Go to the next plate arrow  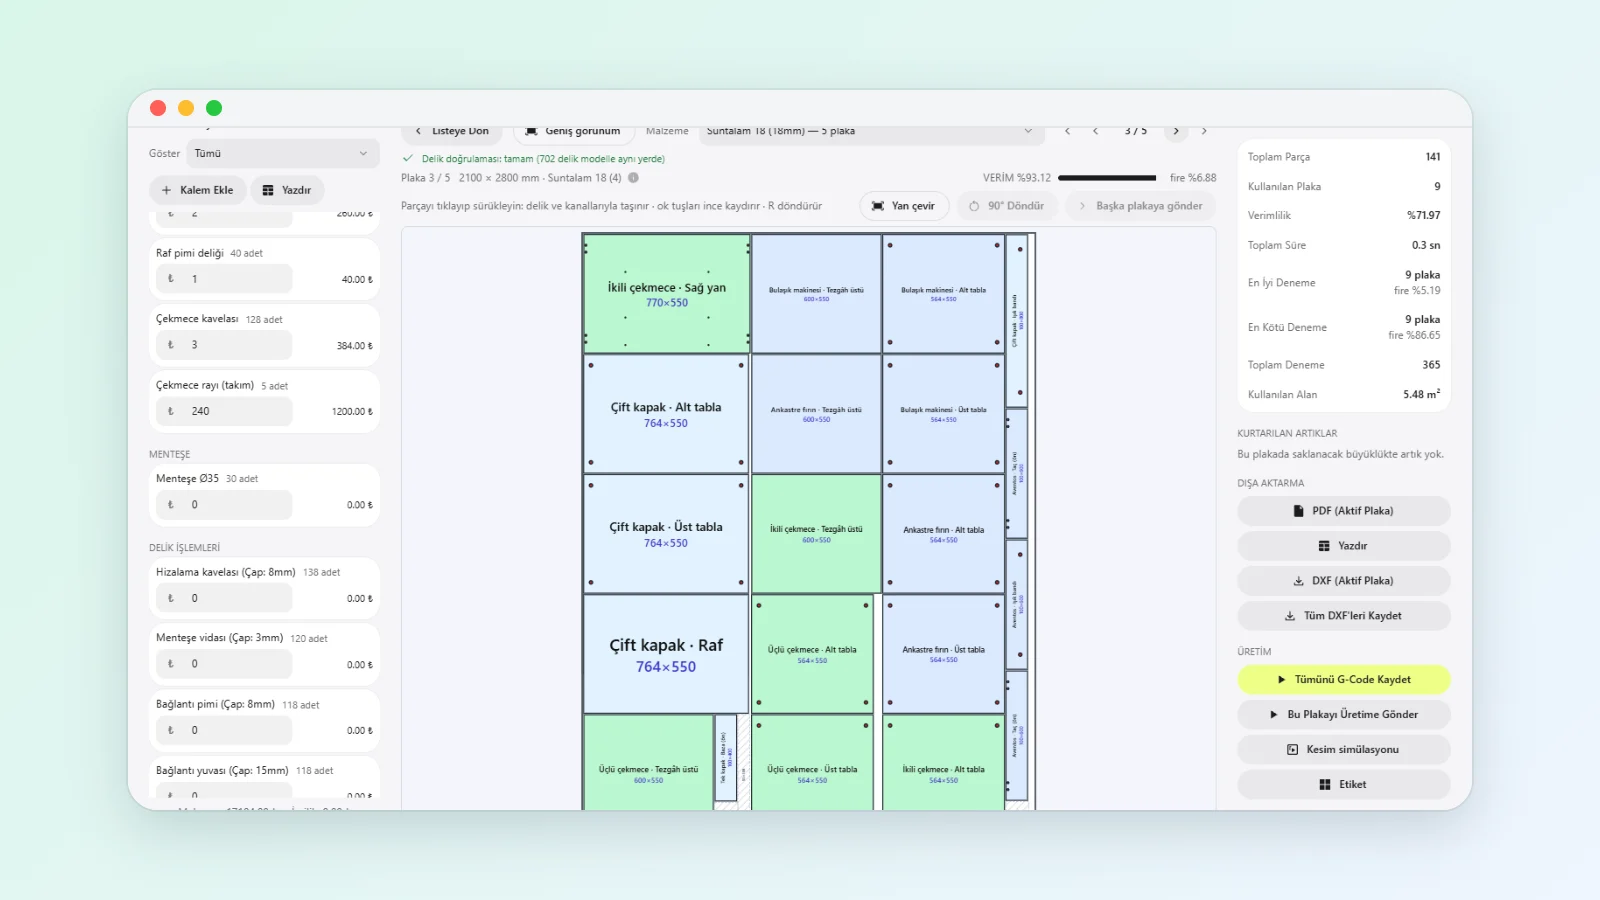click(x=1176, y=131)
